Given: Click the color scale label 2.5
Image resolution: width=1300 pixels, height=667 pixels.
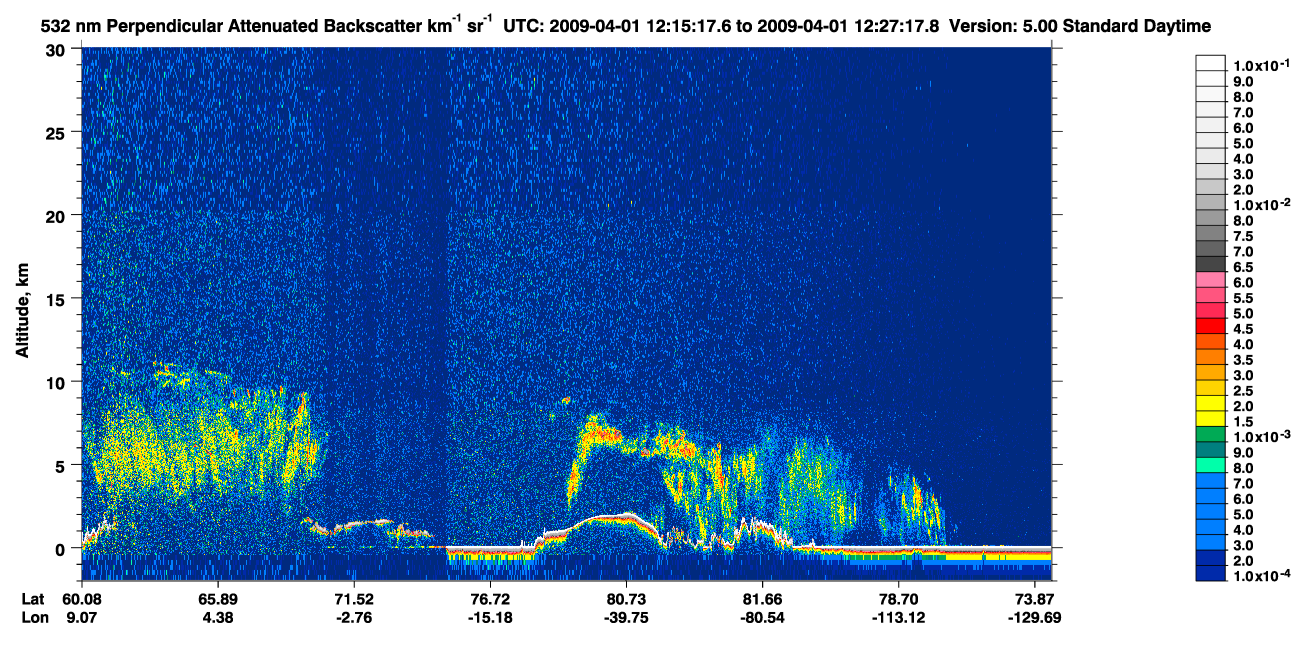Looking at the screenshot, I should tap(1244, 391).
